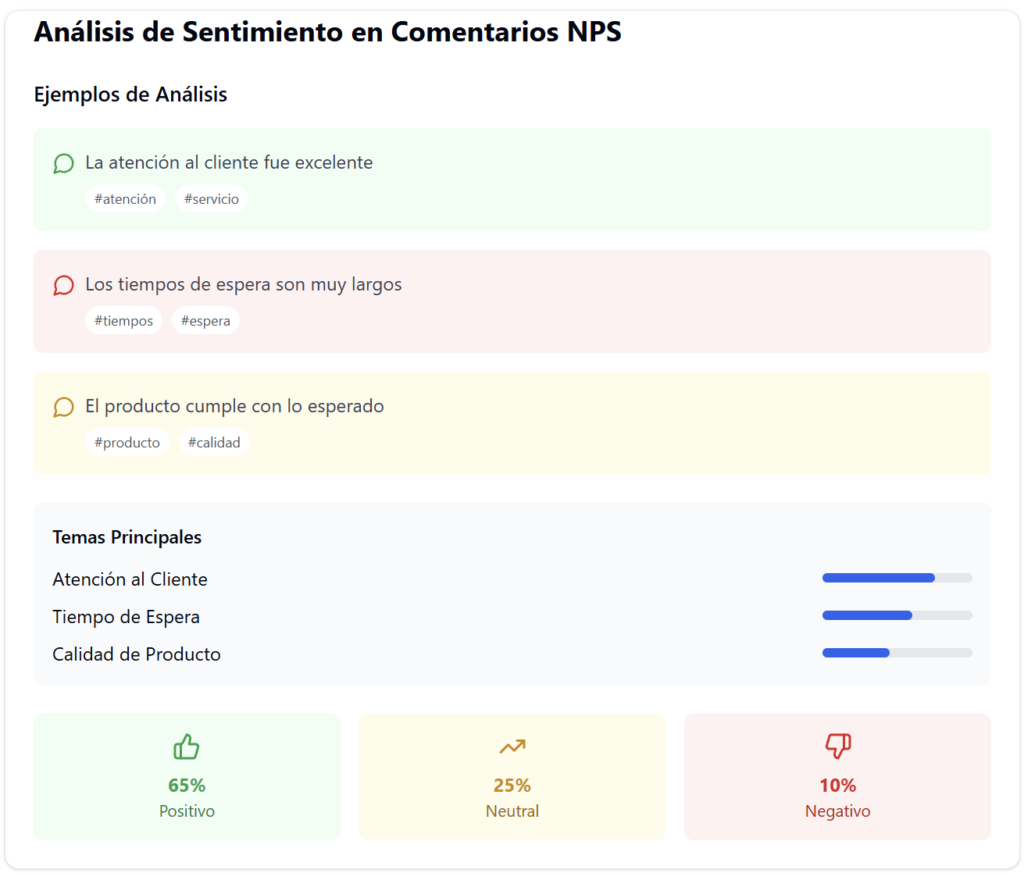Image resolution: width=1024 pixels, height=873 pixels.
Task: Click the yellow comment bubble icon
Action: click(x=63, y=407)
